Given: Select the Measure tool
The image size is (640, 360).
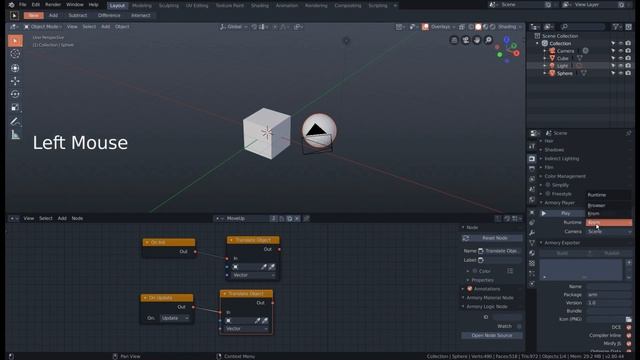Looking at the screenshot, I should click(x=15, y=135).
